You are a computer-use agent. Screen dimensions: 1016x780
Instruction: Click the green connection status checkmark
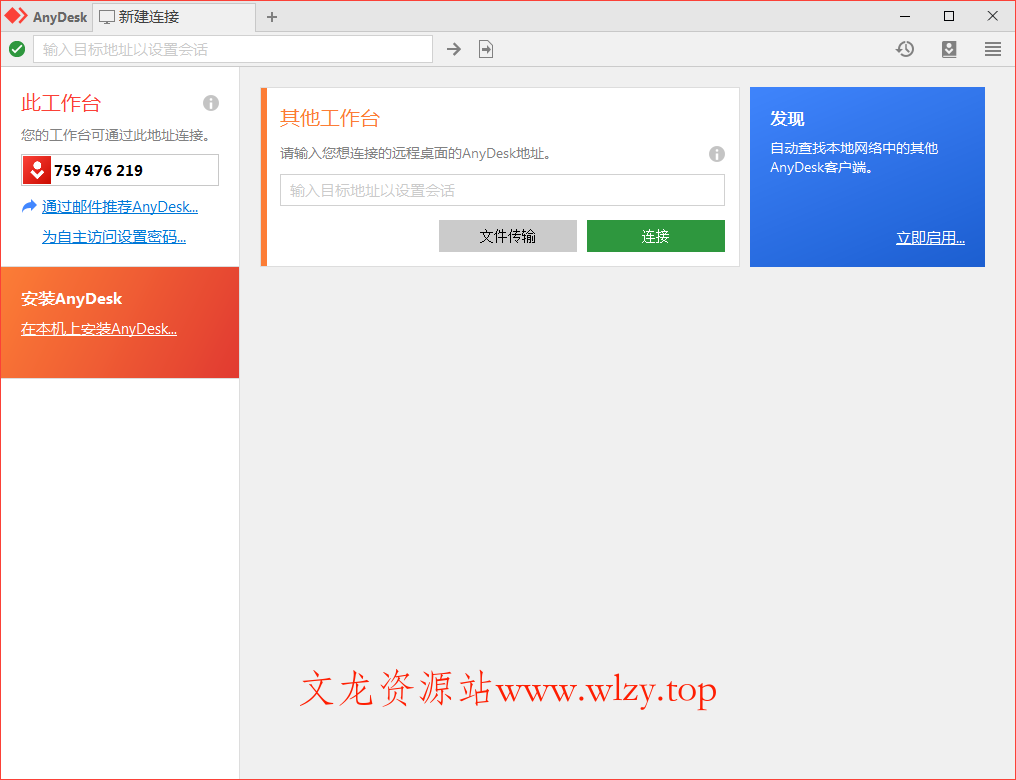[x=17, y=48]
